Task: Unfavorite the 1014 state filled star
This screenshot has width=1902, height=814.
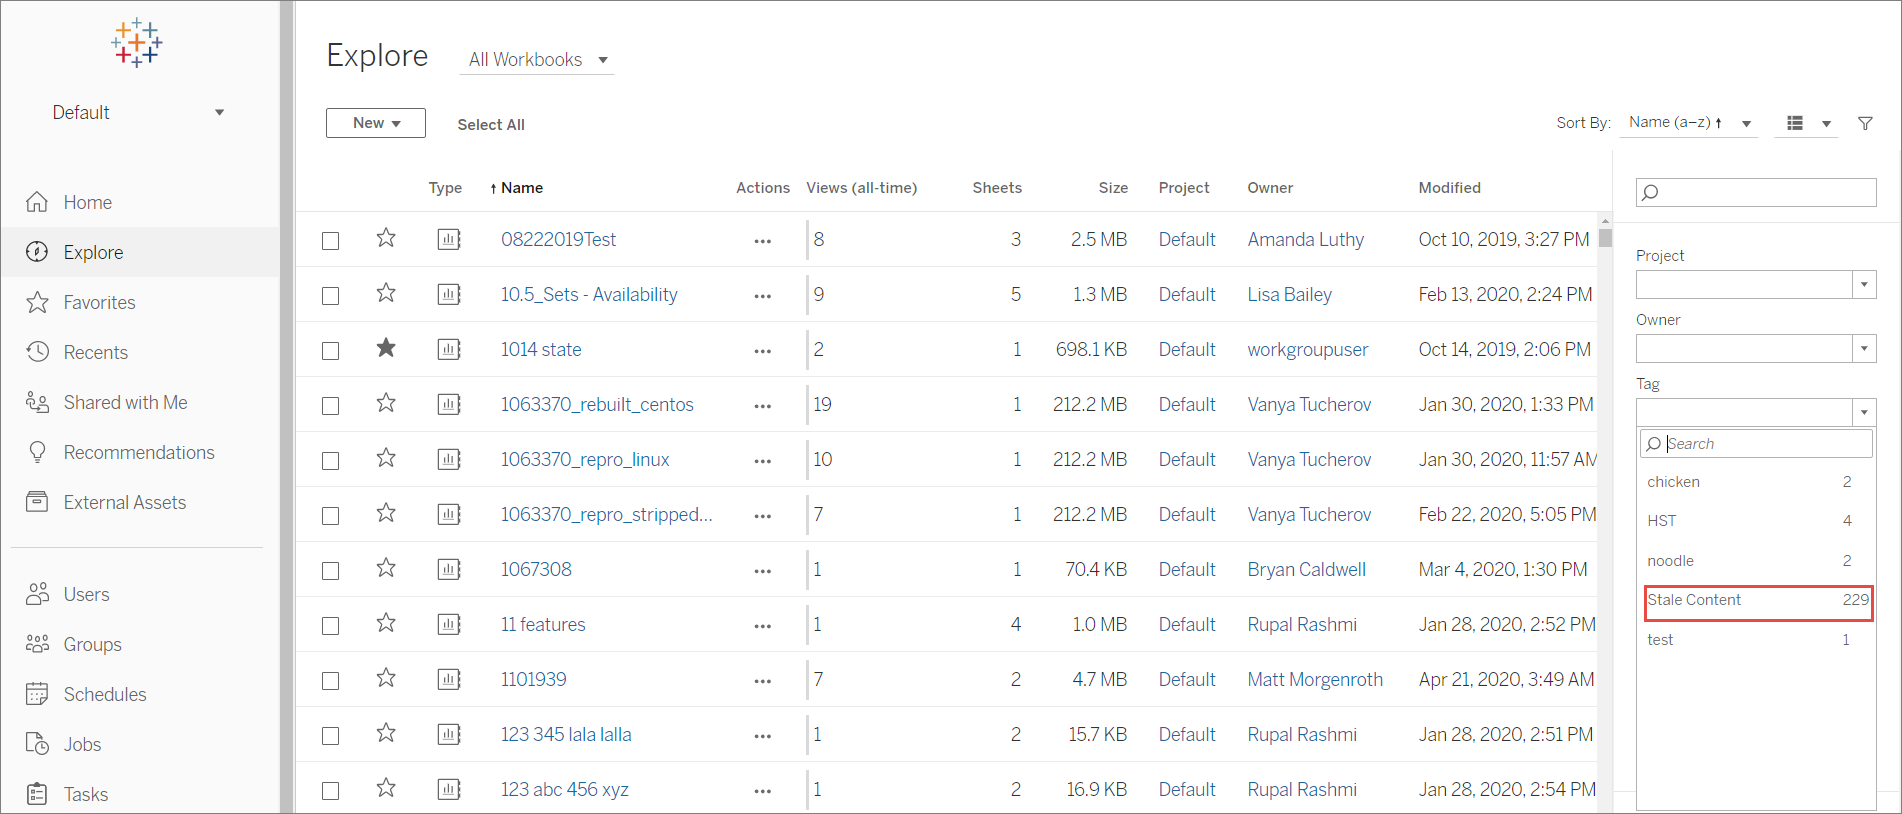Action: (386, 348)
